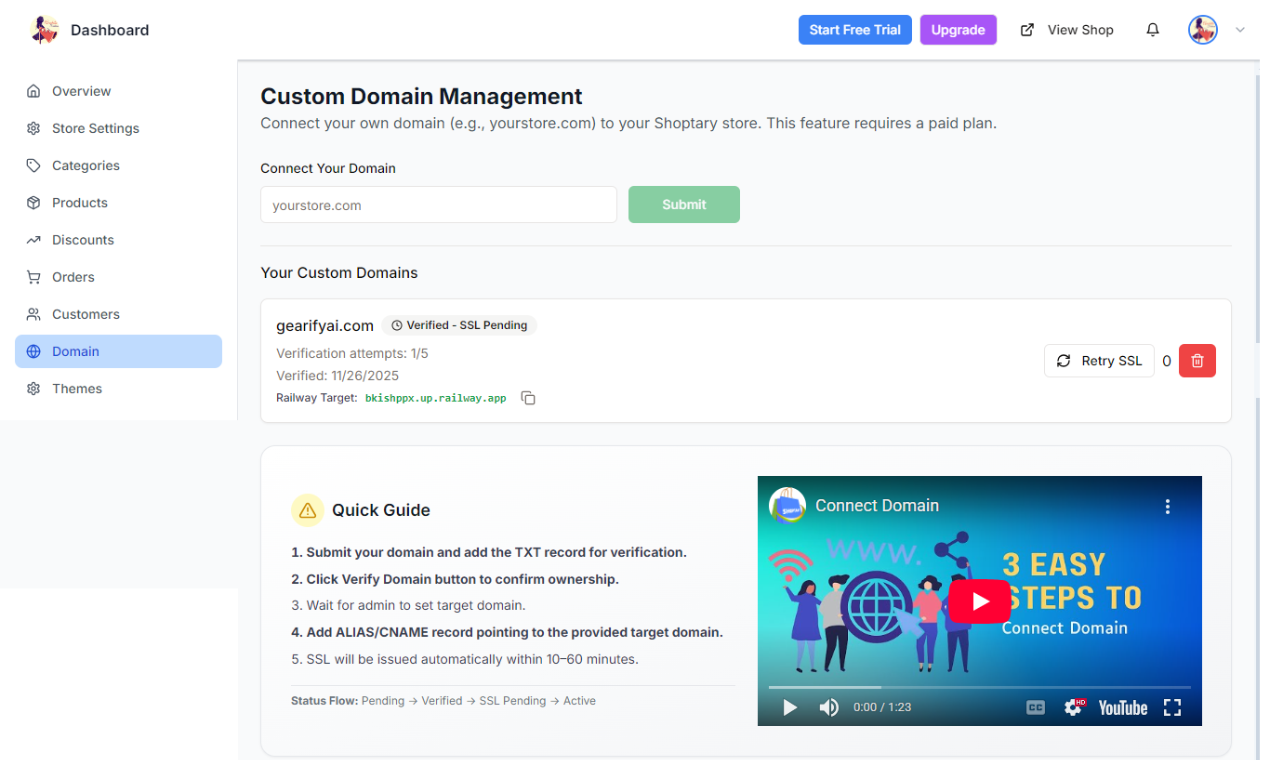Viewport: 1270px width, 760px height.
Task: Toggle fullscreen mode on the video player
Action: tap(1172, 707)
